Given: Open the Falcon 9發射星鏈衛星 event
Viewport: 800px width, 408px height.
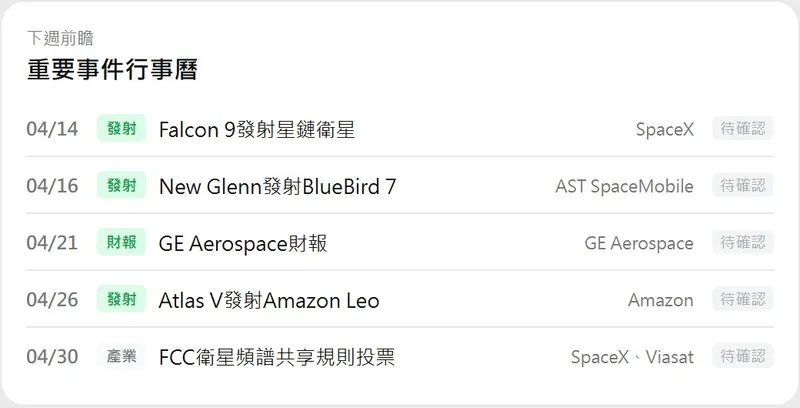Looking at the screenshot, I should pos(257,129).
